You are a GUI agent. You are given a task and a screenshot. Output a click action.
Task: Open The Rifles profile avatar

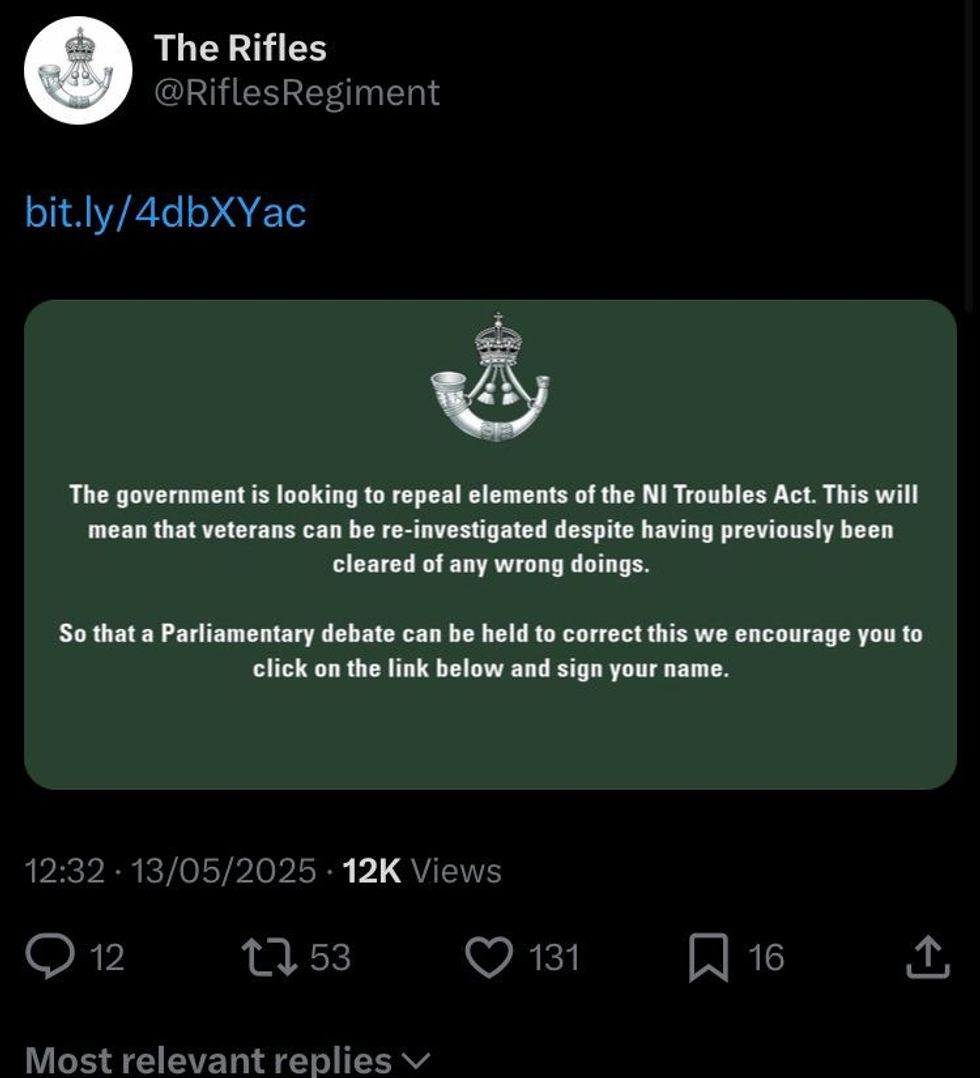coord(78,71)
